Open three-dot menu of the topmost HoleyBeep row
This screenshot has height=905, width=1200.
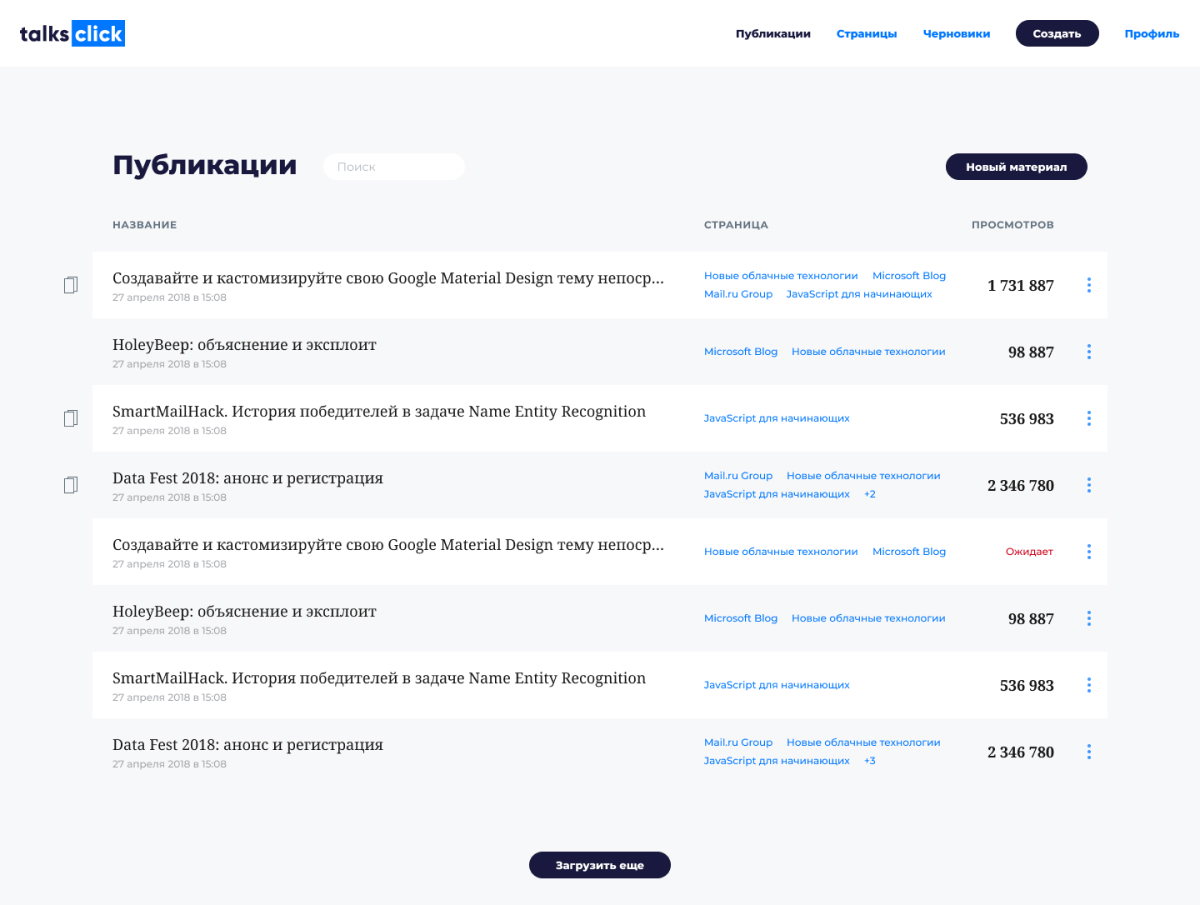pos(1089,352)
